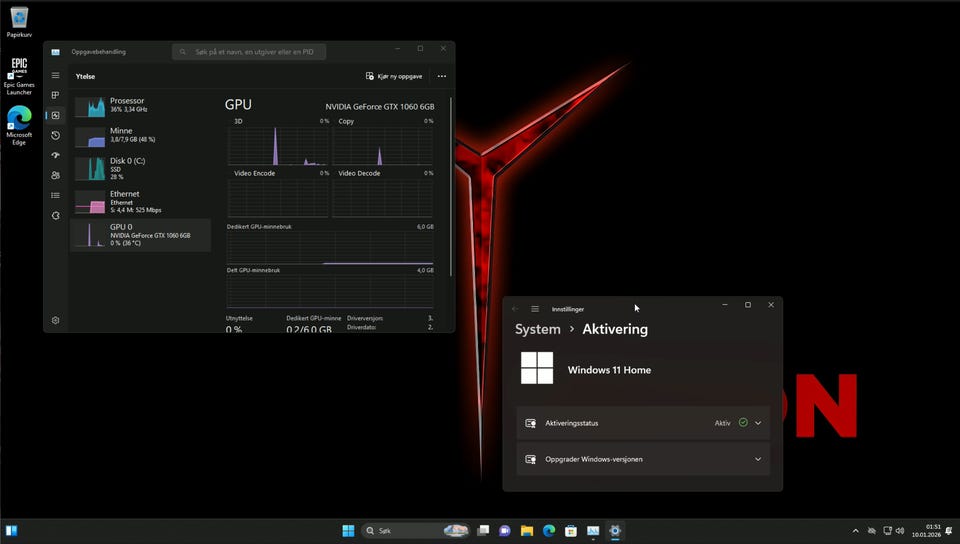Open the Video Encode graph dropdown

(254, 173)
